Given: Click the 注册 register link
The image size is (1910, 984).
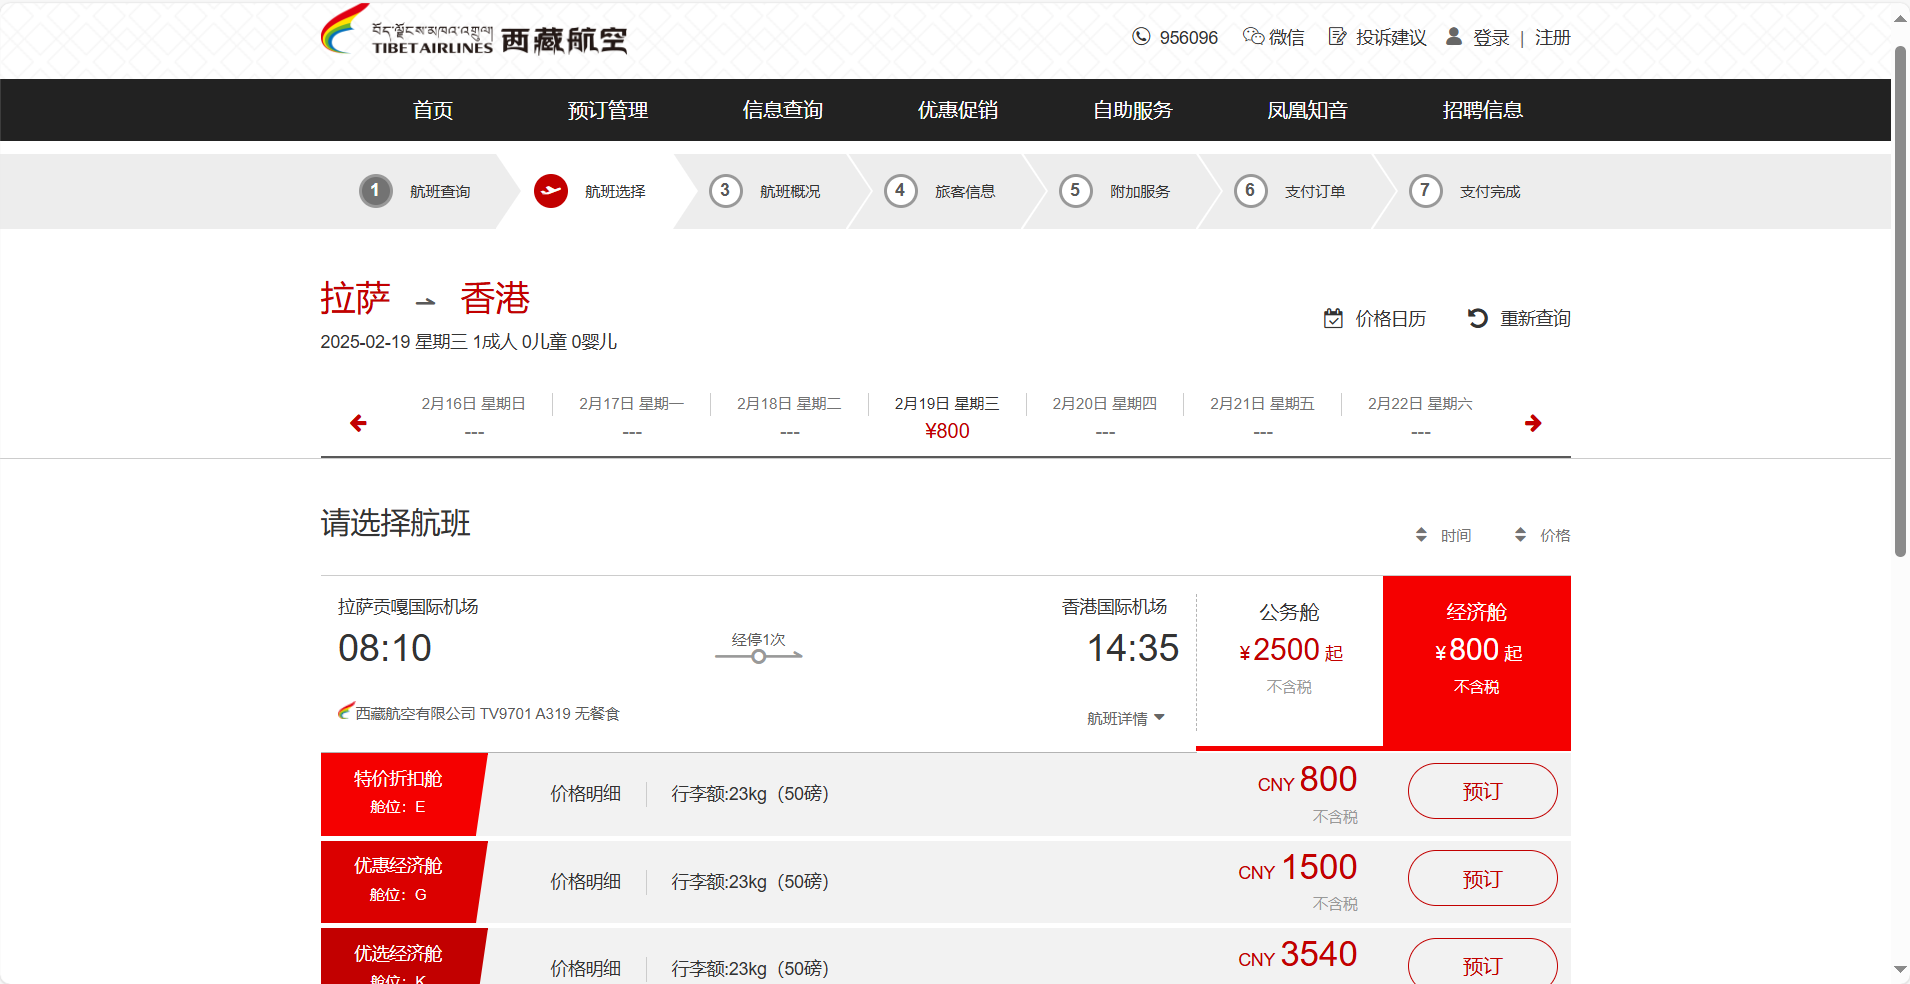Looking at the screenshot, I should pyautogui.click(x=1552, y=37).
